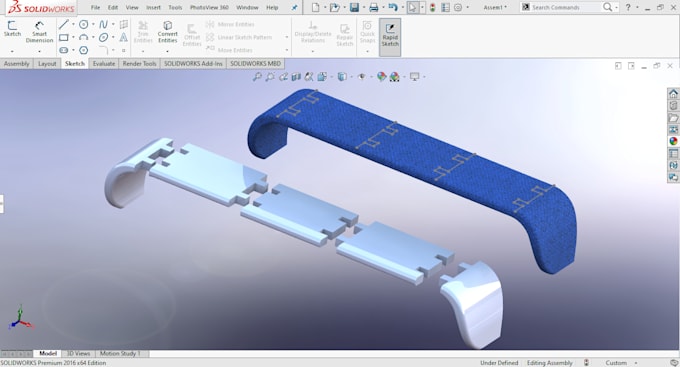
Task: Choose the Line sketch tool
Action: 64,24
